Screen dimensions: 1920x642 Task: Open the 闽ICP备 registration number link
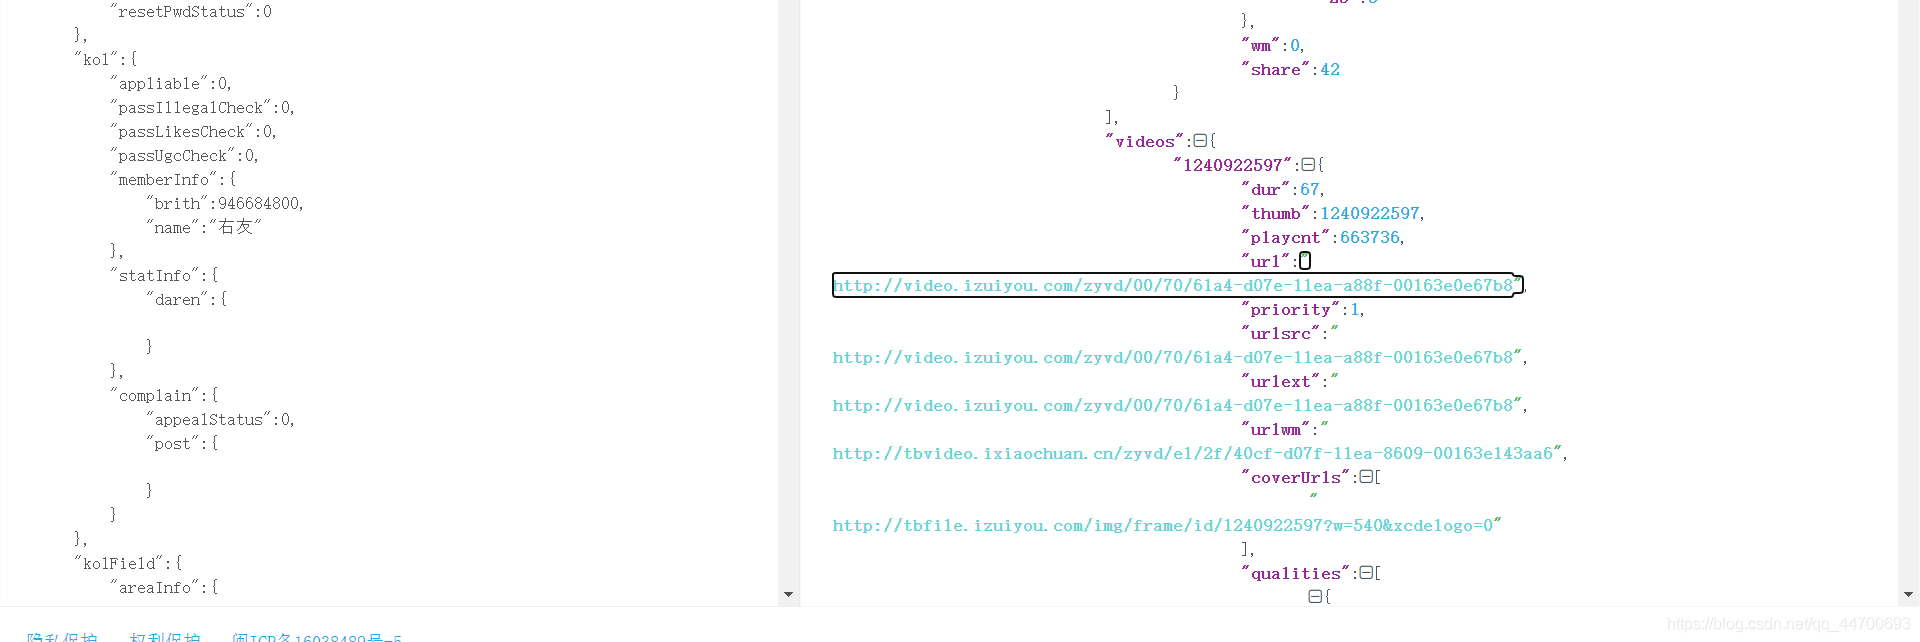(317, 636)
